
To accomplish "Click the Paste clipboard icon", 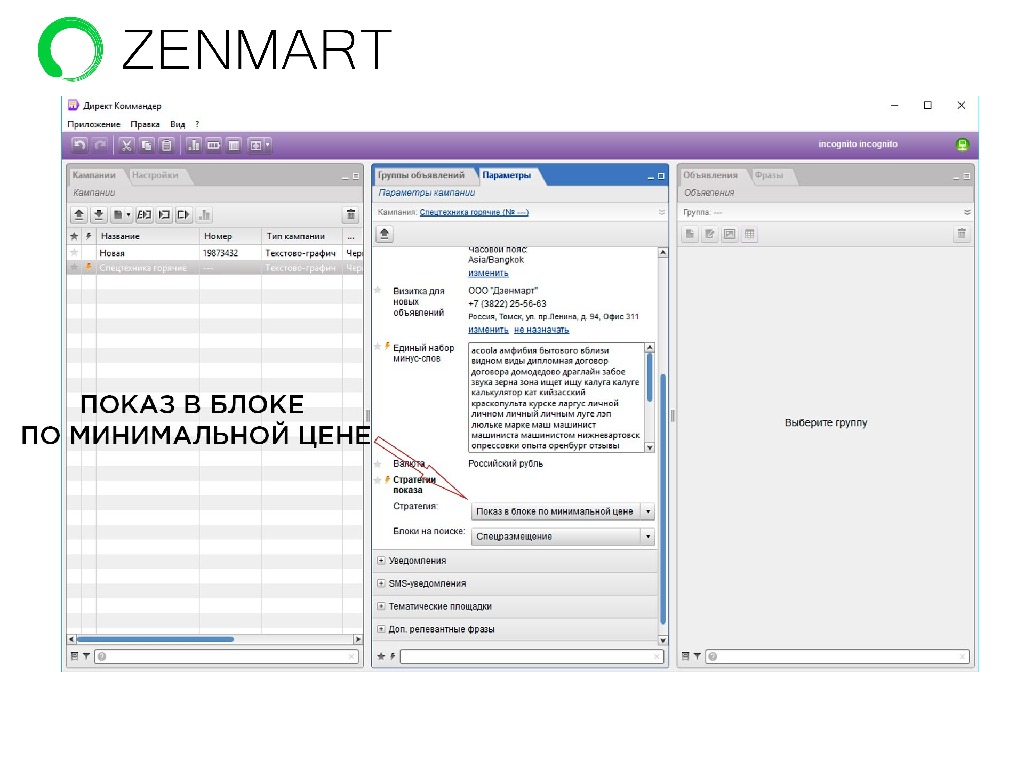I will [x=167, y=145].
